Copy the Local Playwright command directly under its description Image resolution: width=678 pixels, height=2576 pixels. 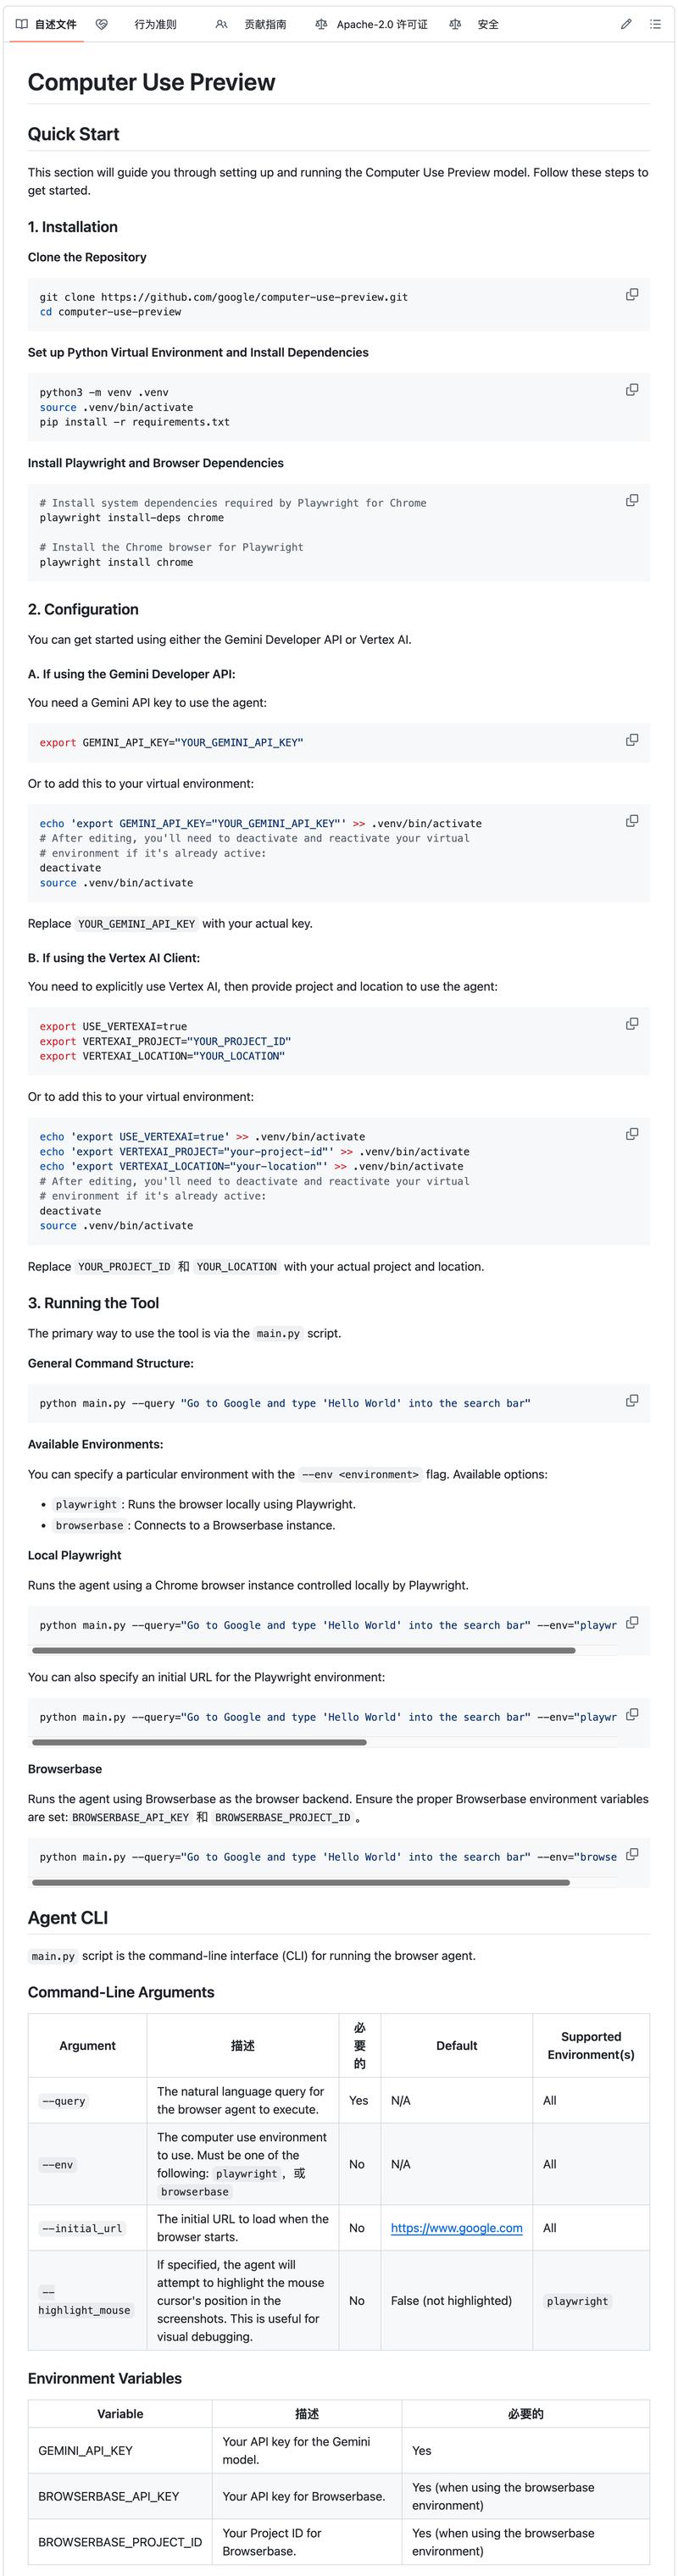pyautogui.click(x=632, y=1623)
